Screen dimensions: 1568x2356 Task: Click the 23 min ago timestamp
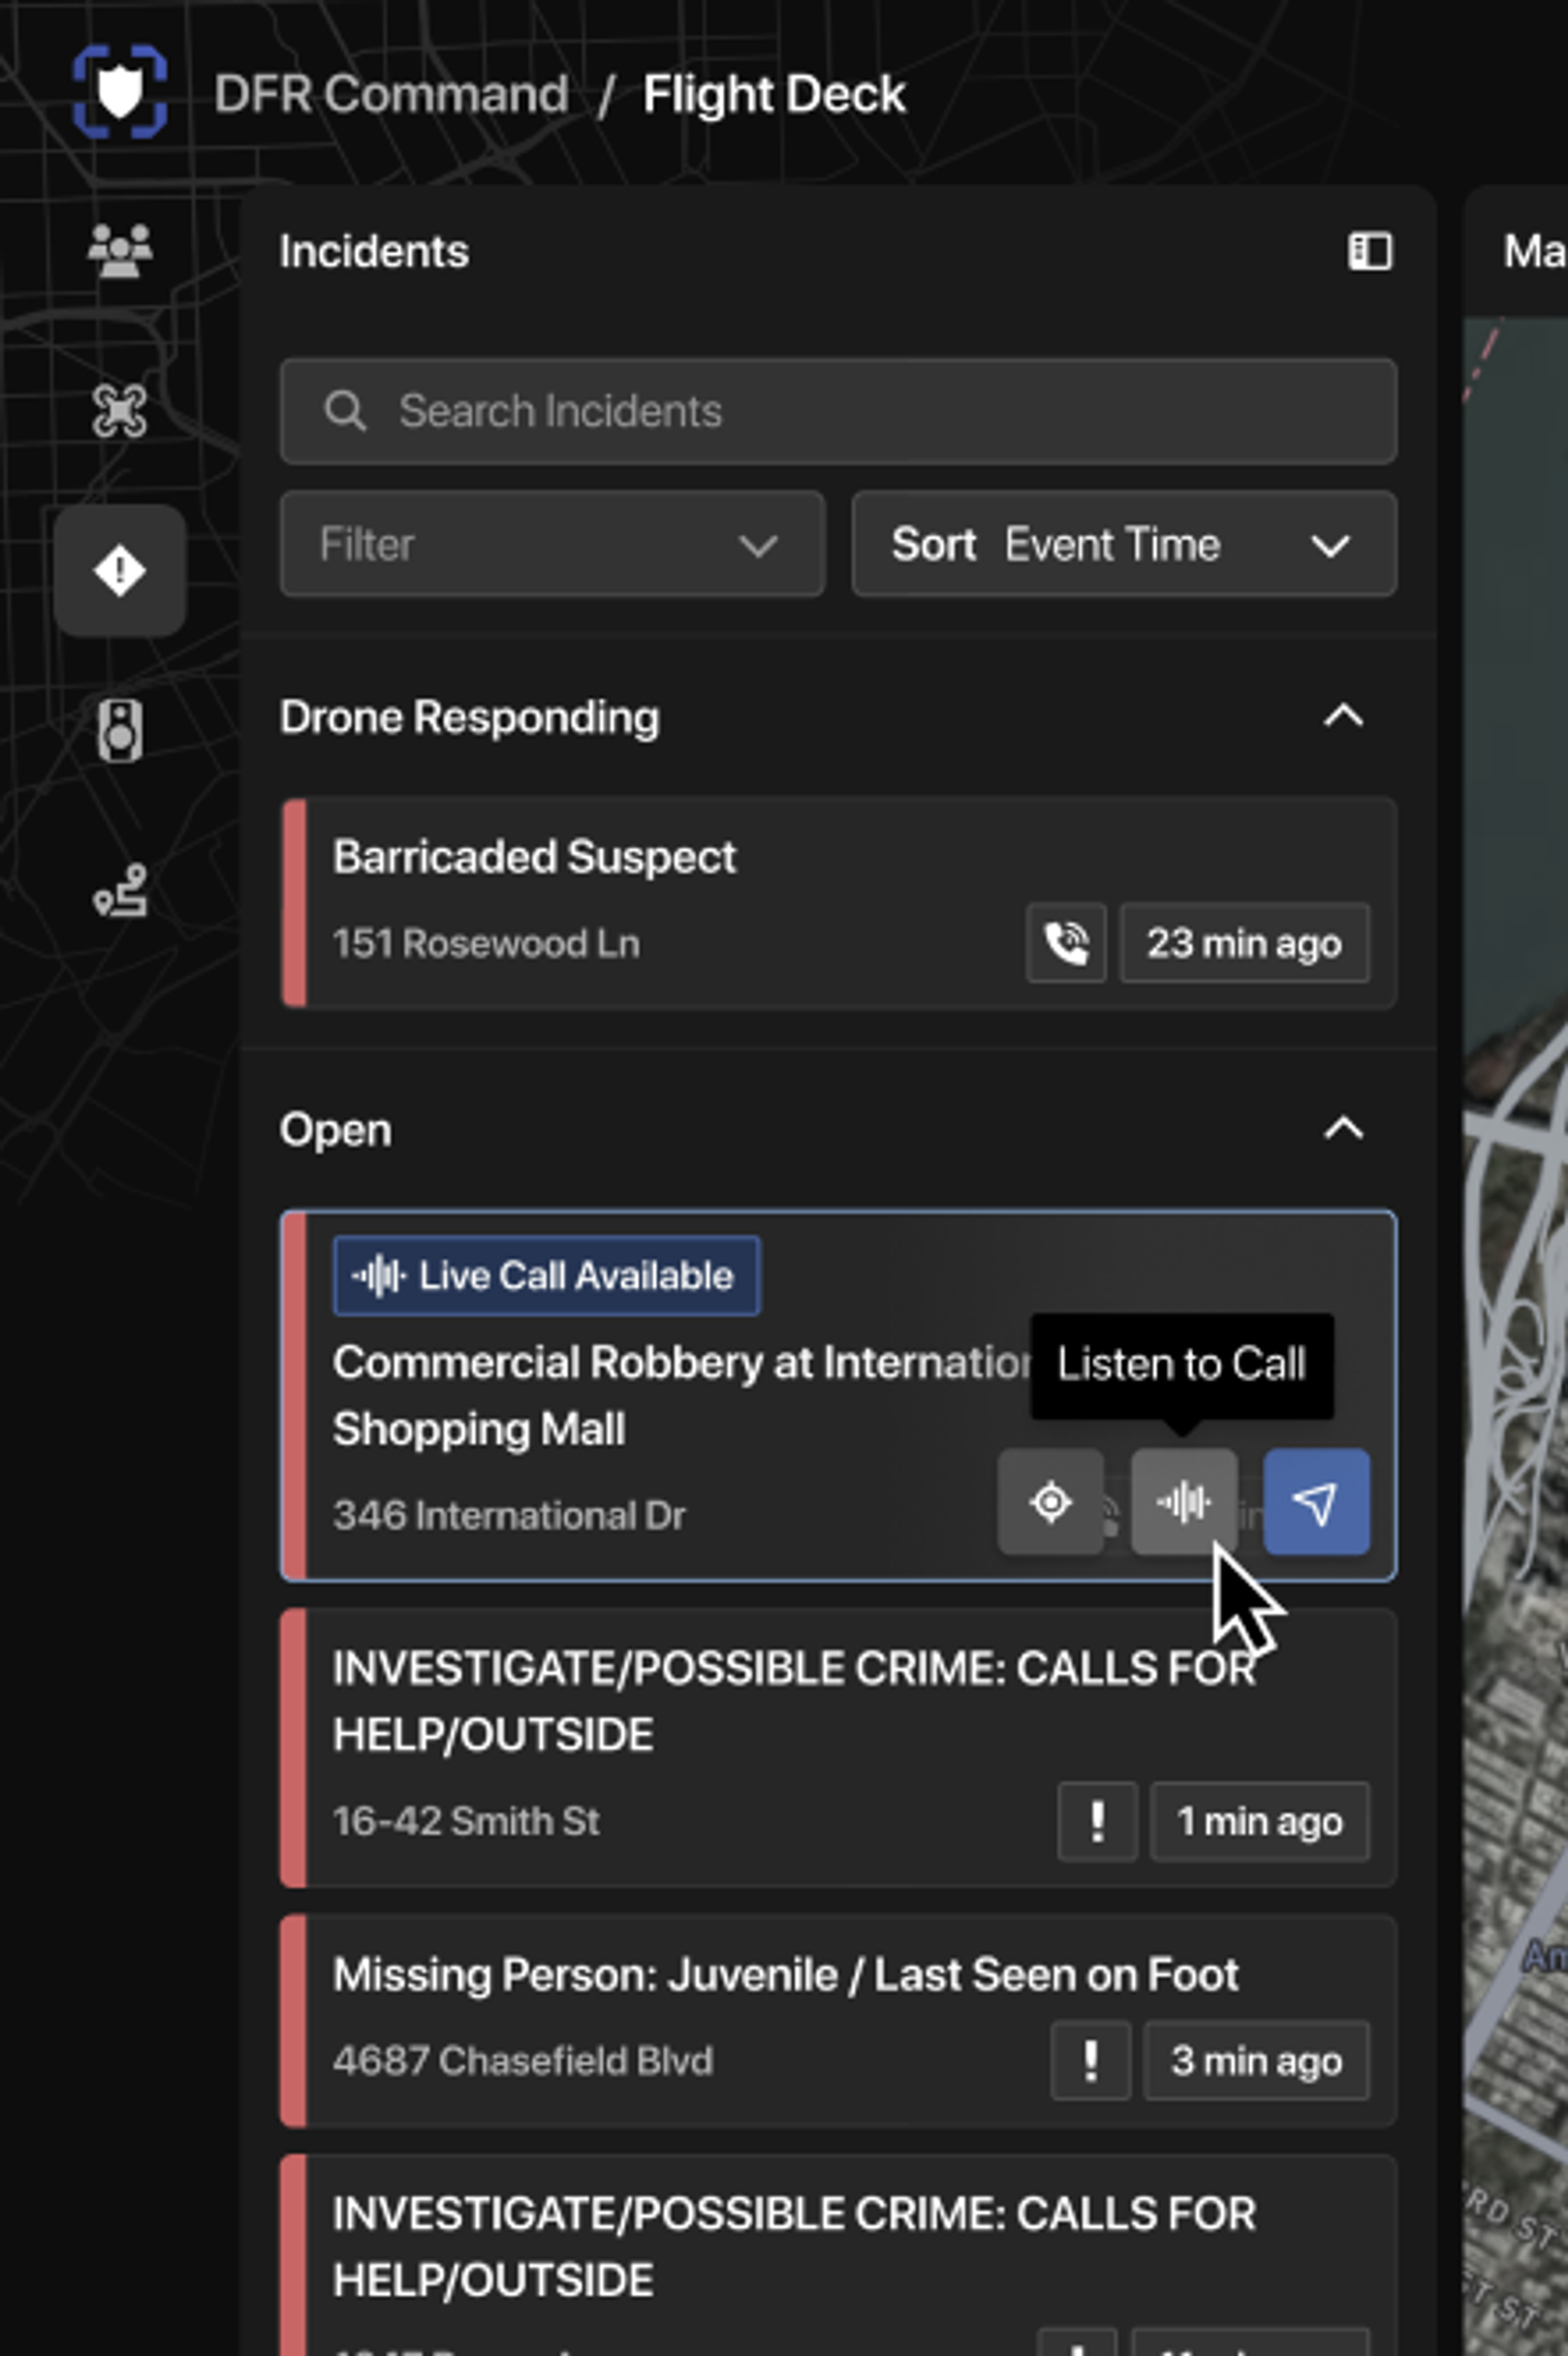click(1244, 943)
